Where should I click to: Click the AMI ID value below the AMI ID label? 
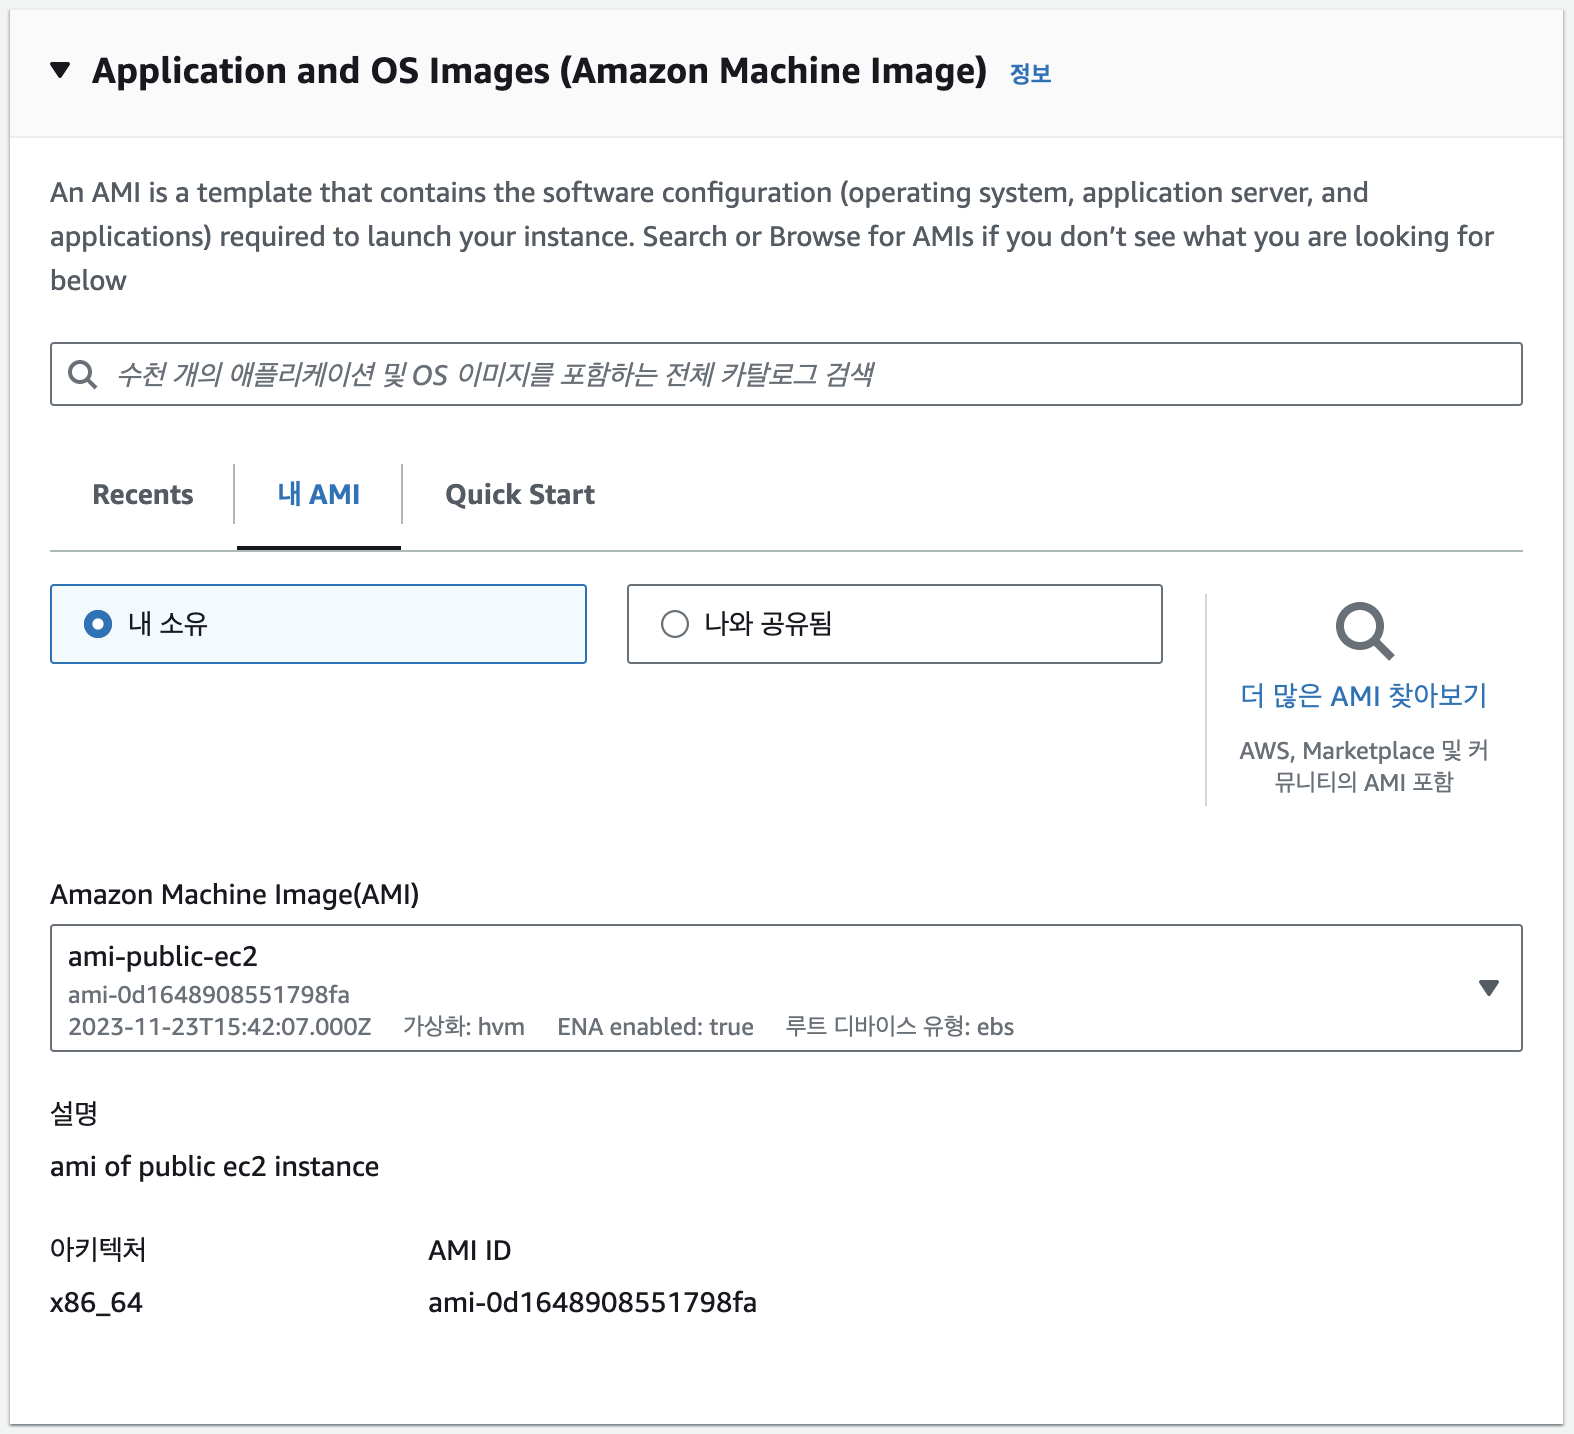point(592,1302)
